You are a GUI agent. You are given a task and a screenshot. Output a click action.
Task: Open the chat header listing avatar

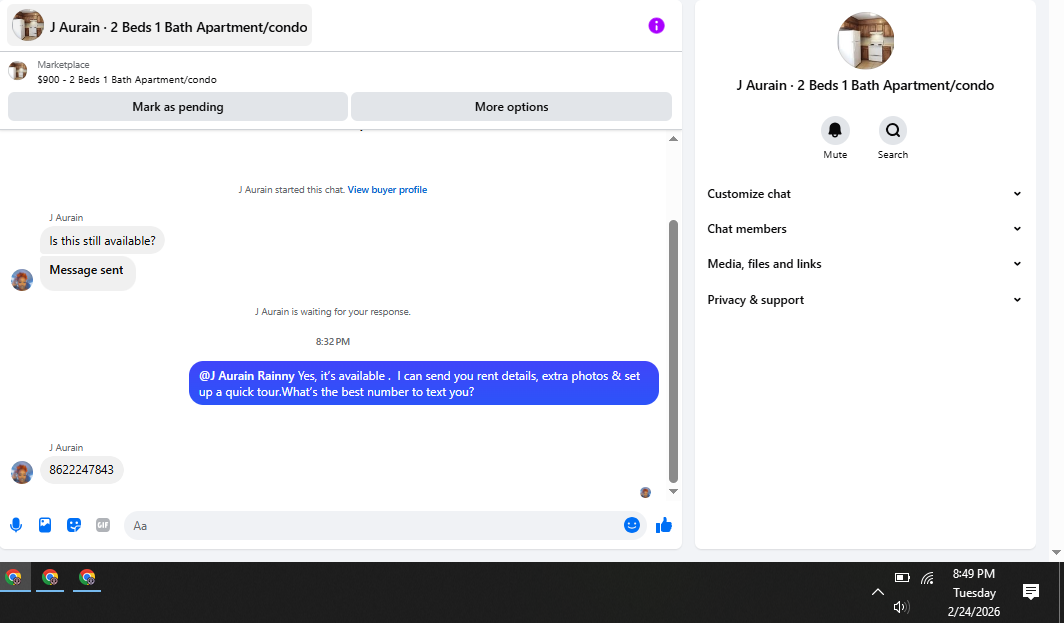click(x=28, y=26)
